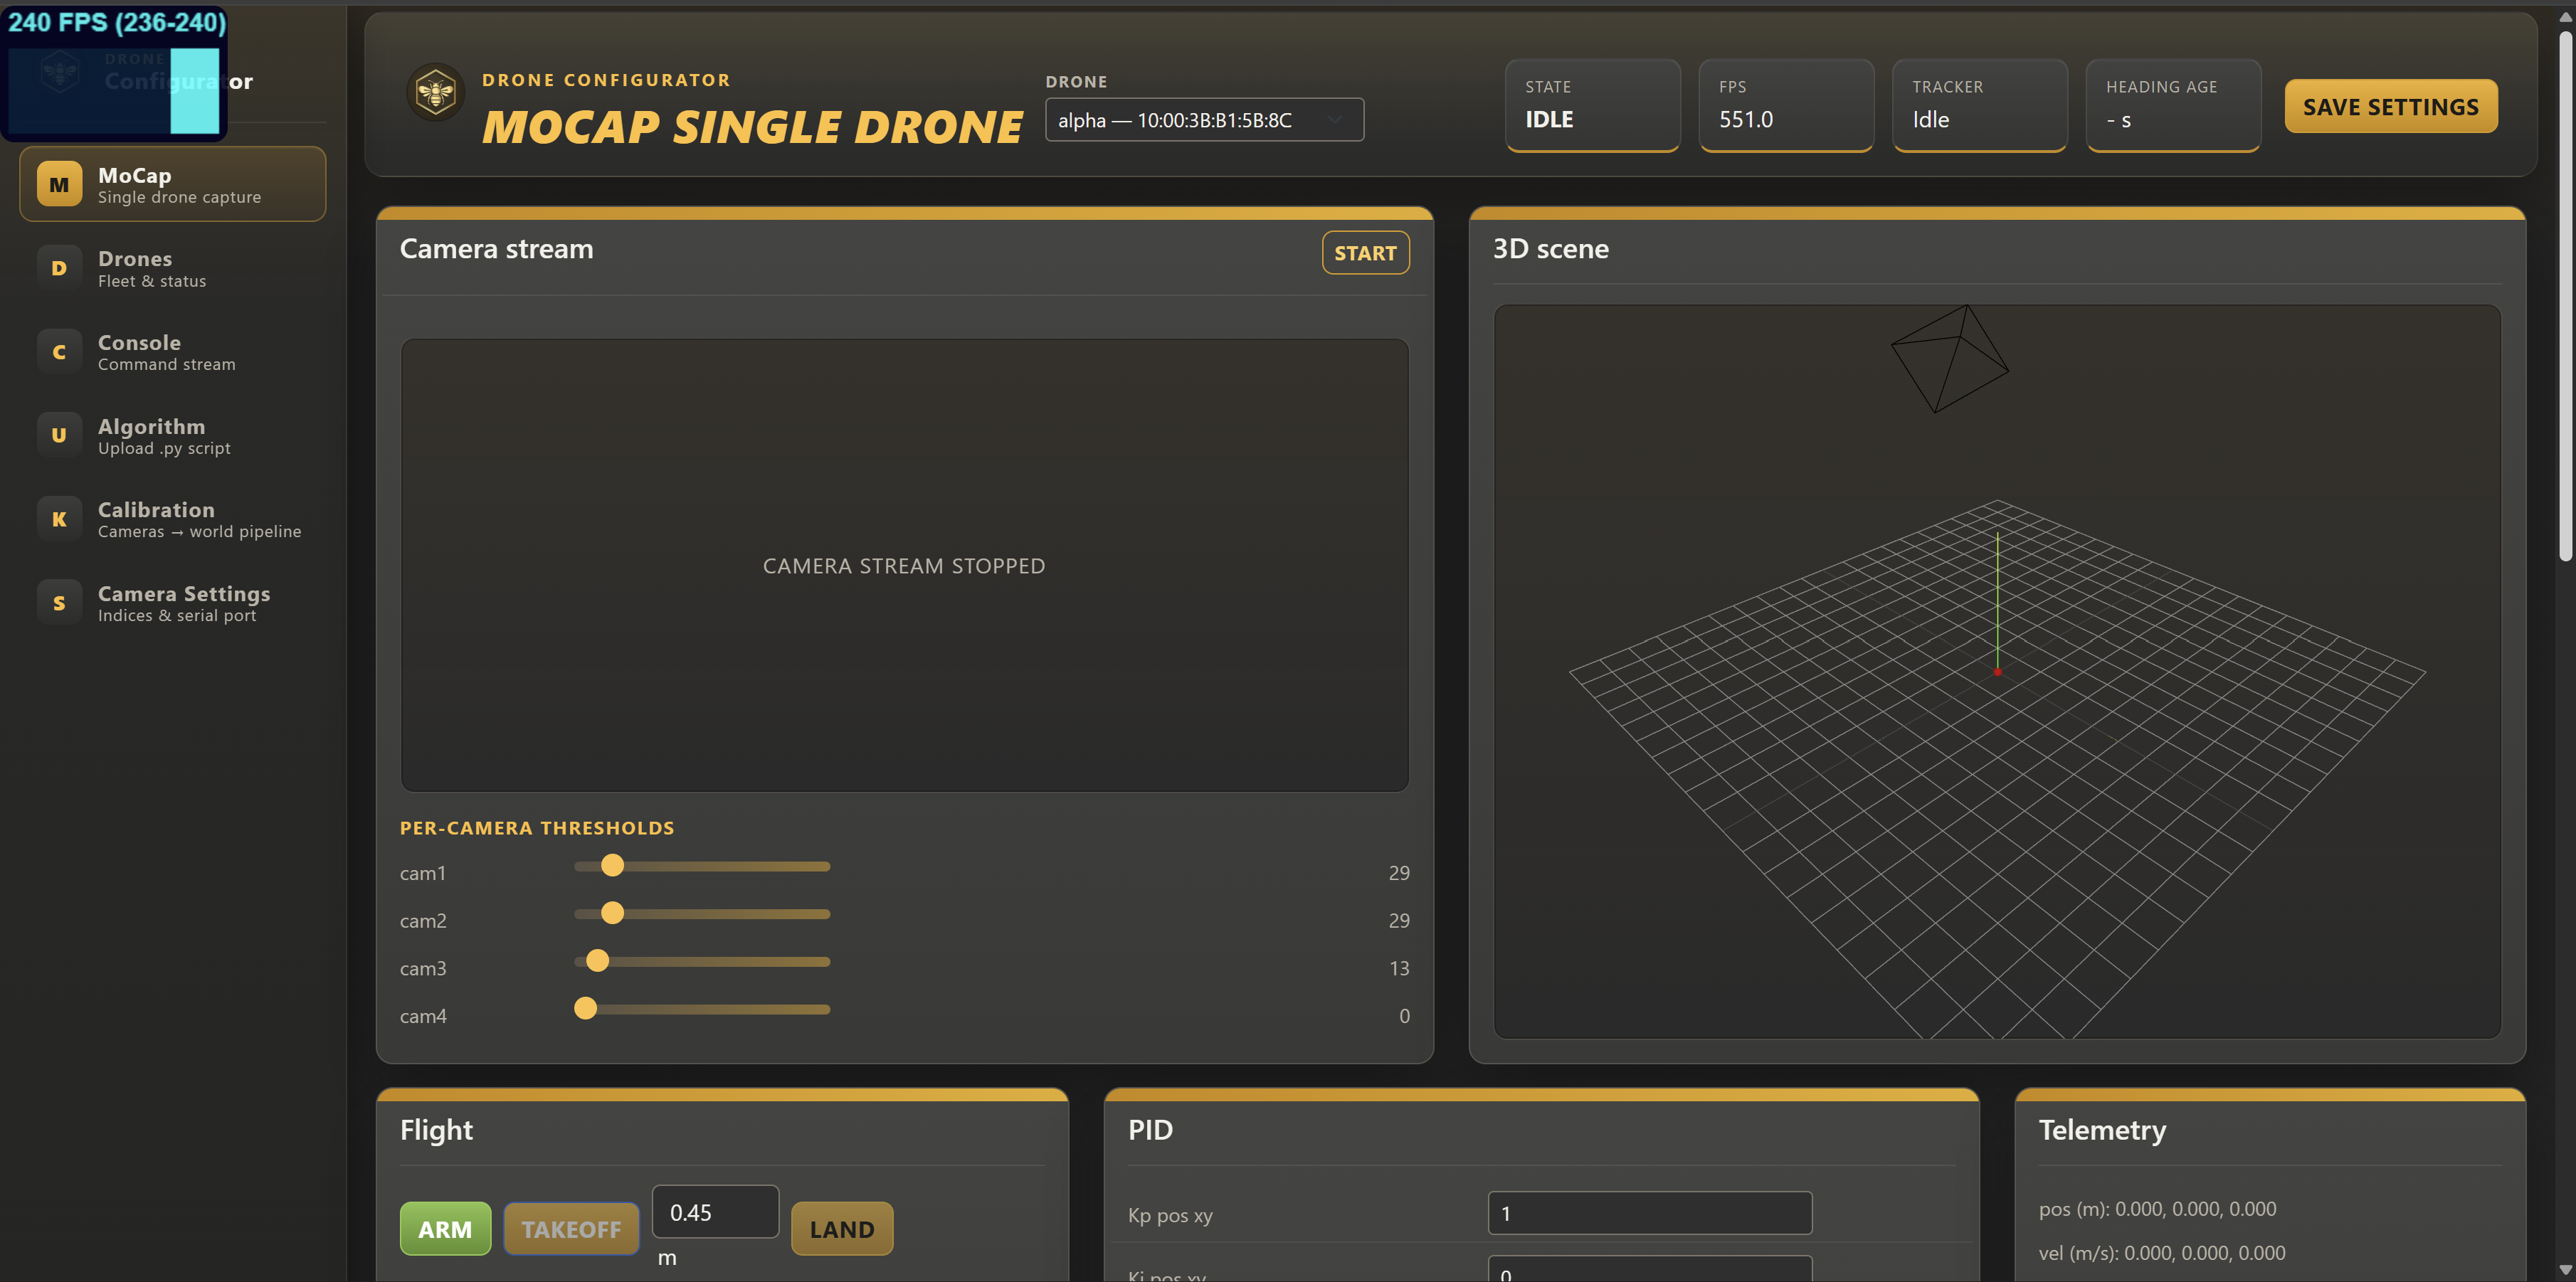Open the MoCap single drone capture page

click(173, 185)
